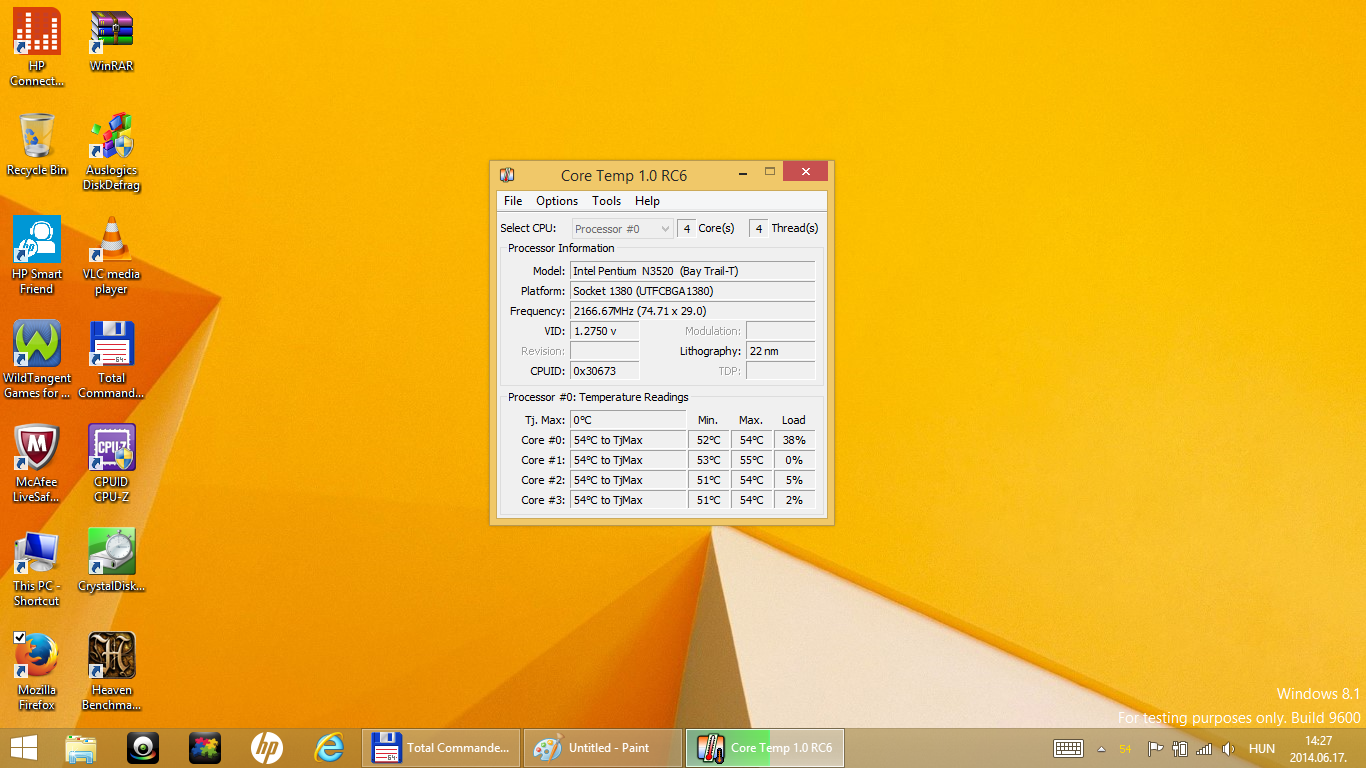Click the volume speaker tray icon
This screenshot has height=768, width=1366.
[x=1229, y=748]
